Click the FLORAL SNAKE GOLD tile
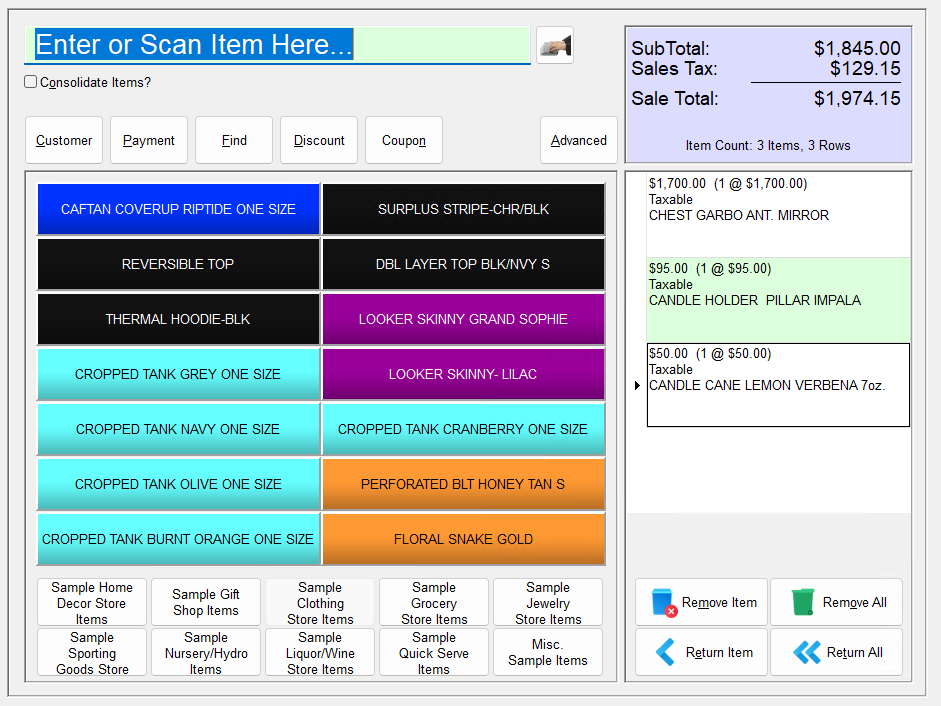This screenshot has height=706, width=941. [463, 539]
